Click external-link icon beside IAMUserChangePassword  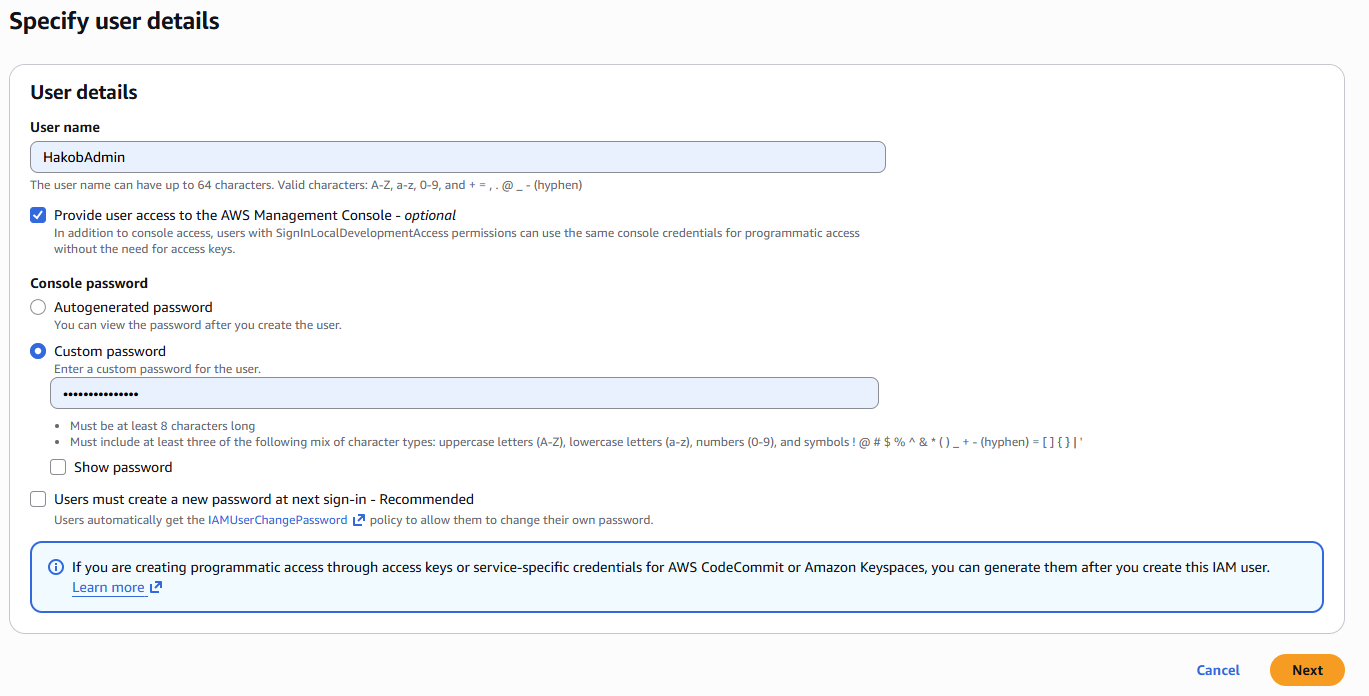point(359,520)
